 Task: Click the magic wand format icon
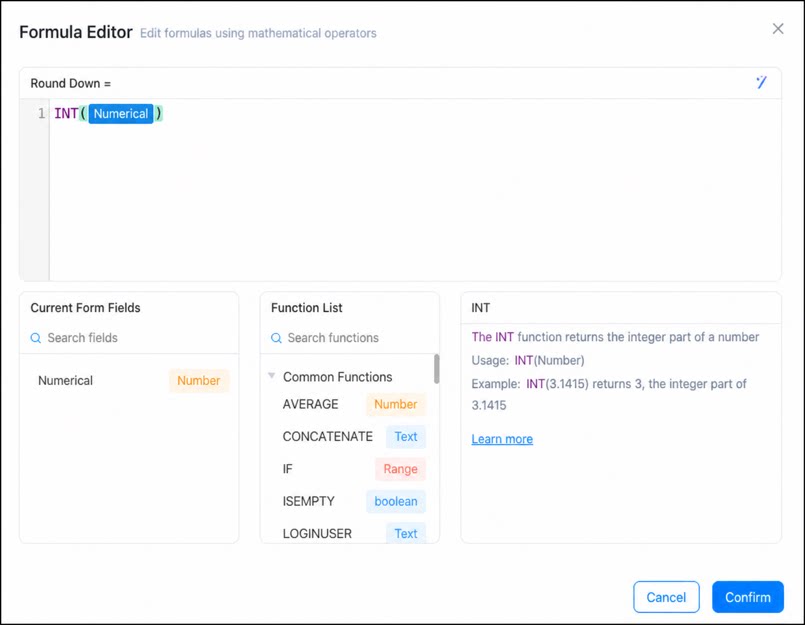[761, 82]
